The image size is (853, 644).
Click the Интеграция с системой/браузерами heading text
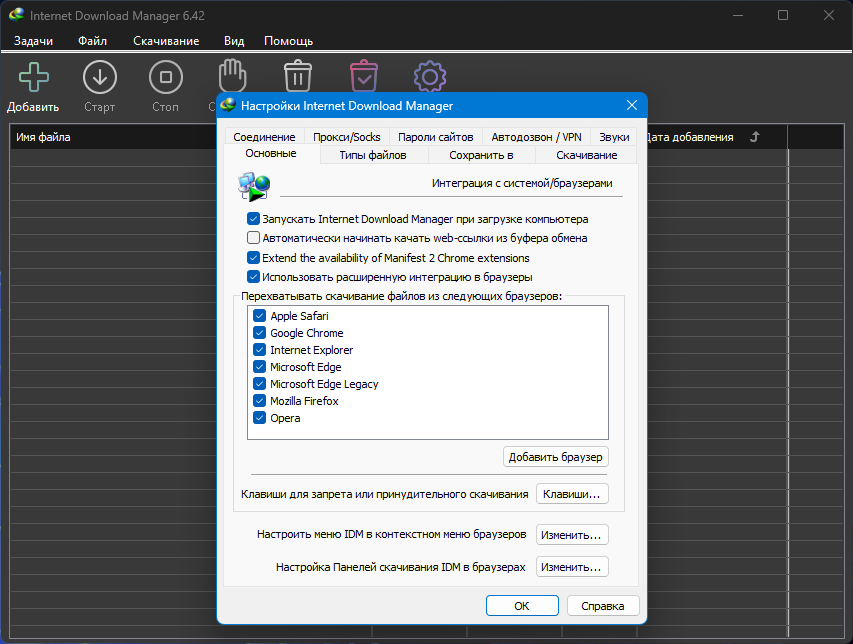[522, 183]
